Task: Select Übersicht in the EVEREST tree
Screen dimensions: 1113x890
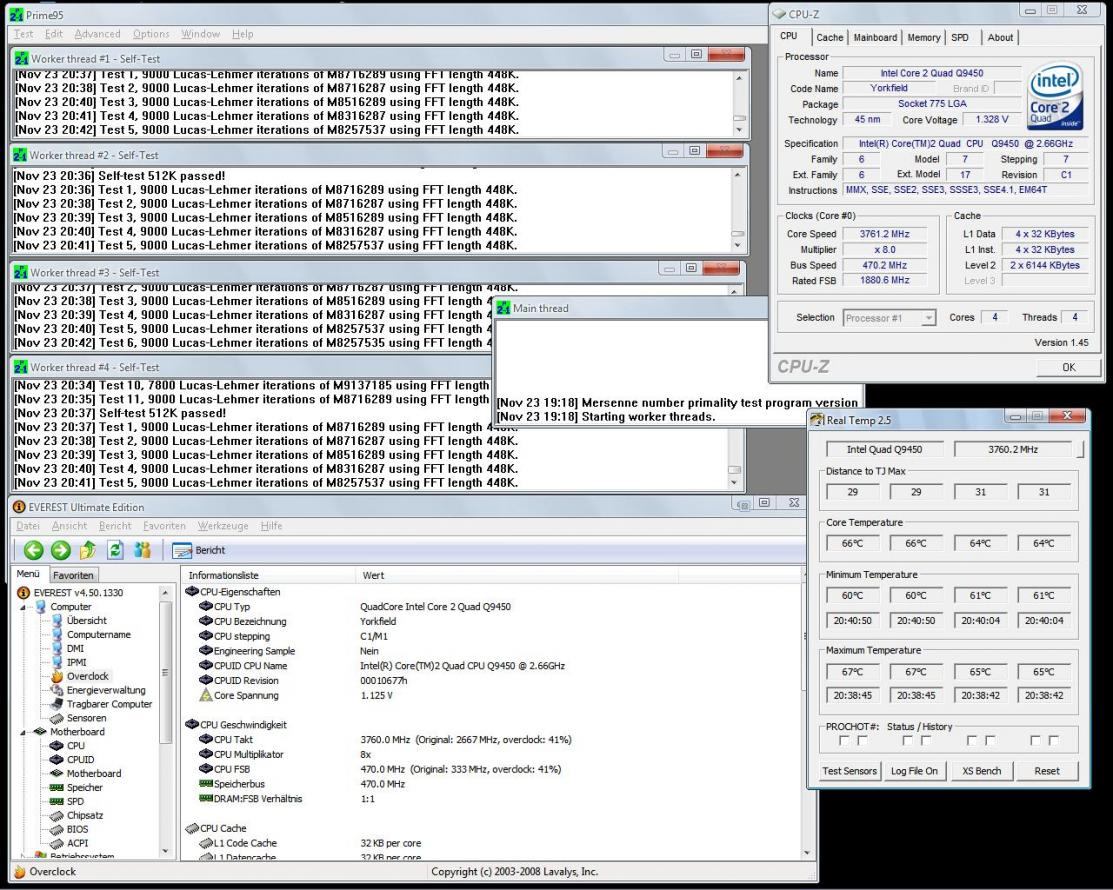Action: (x=87, y=620)
